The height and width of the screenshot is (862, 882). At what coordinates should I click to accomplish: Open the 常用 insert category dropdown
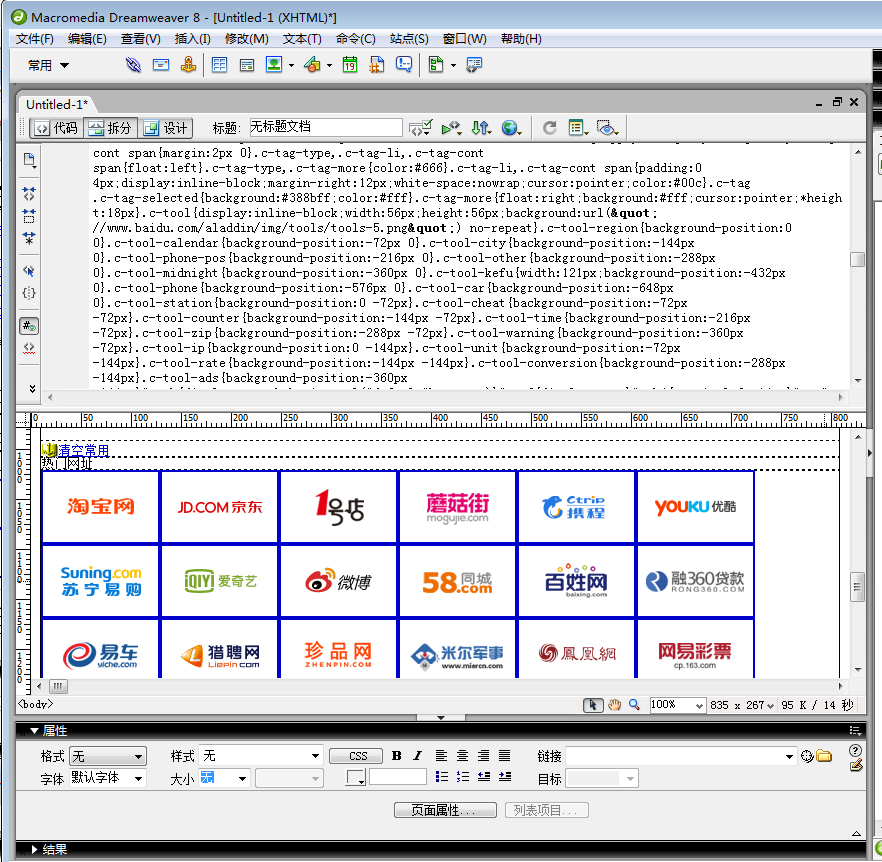pos(48,65)
